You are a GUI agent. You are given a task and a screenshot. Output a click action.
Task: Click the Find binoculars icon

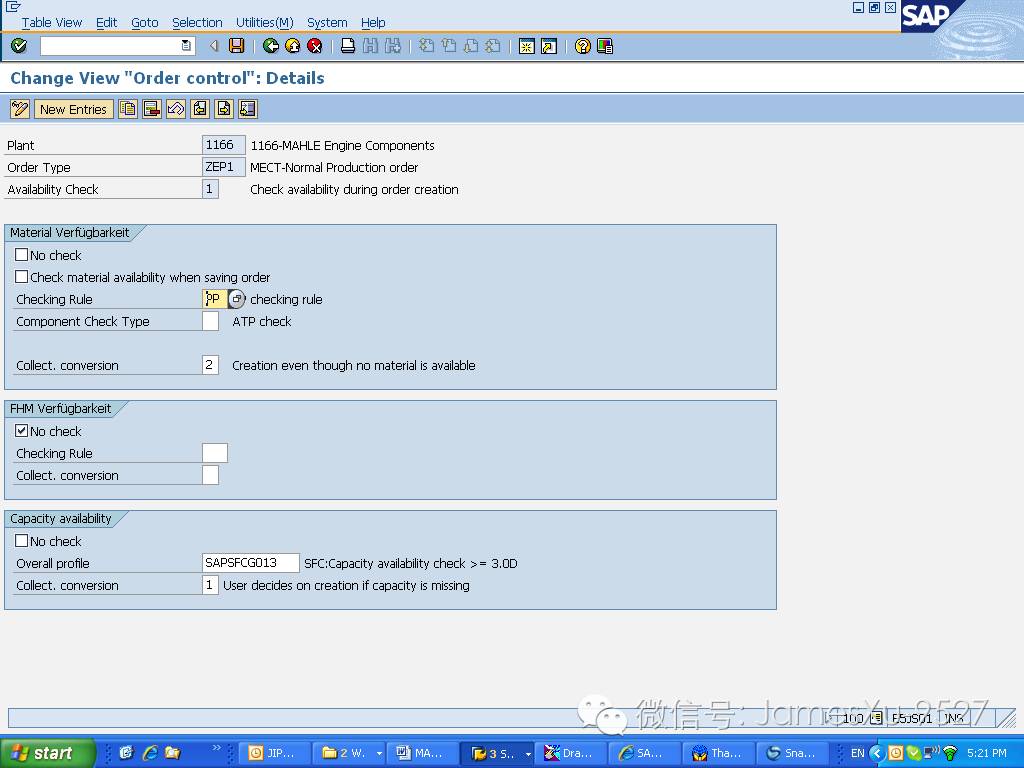370,46
